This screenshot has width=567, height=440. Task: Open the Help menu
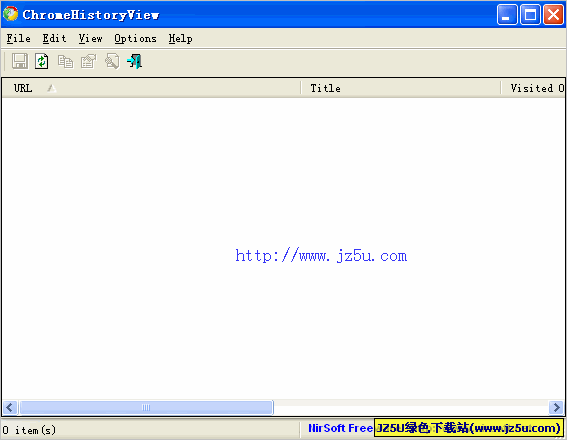click(x=180, y=38)
